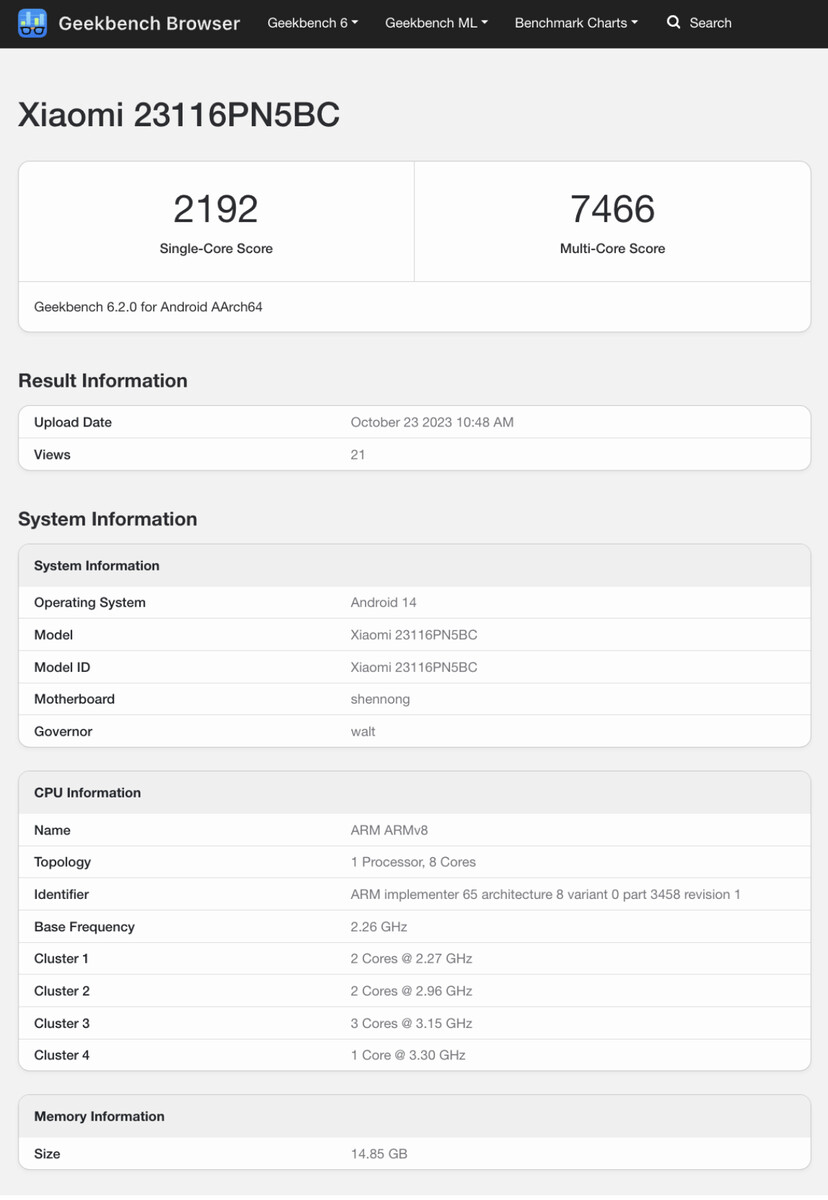The height and width of the screenshot is (1200, 828).
Task: Click the Geekbench Browser title link
Action: tap(149, 22)
